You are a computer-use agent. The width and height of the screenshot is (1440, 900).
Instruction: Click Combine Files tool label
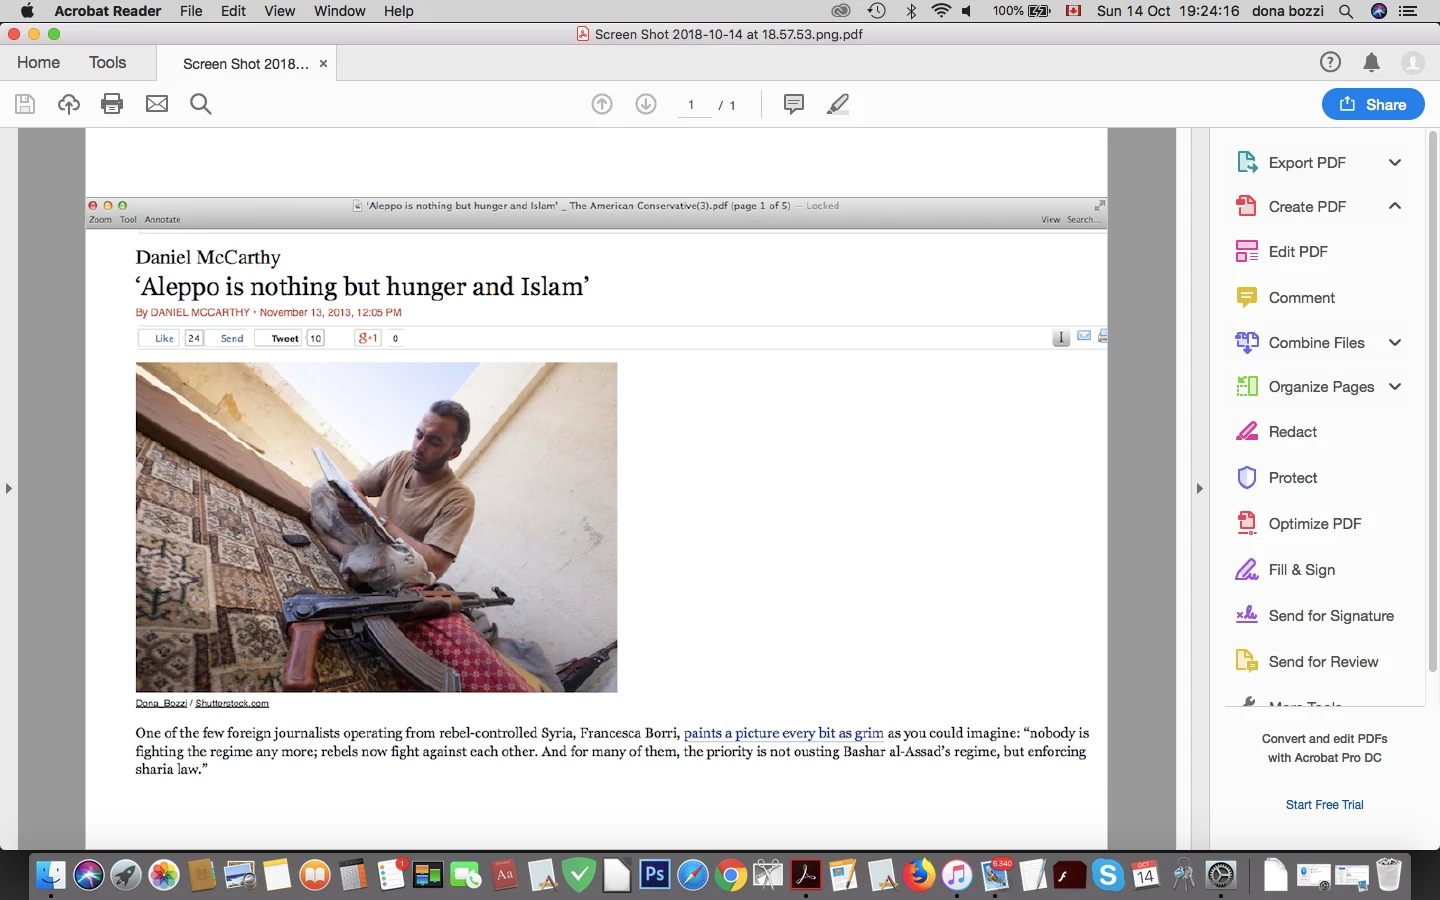tap(1317, 342)
